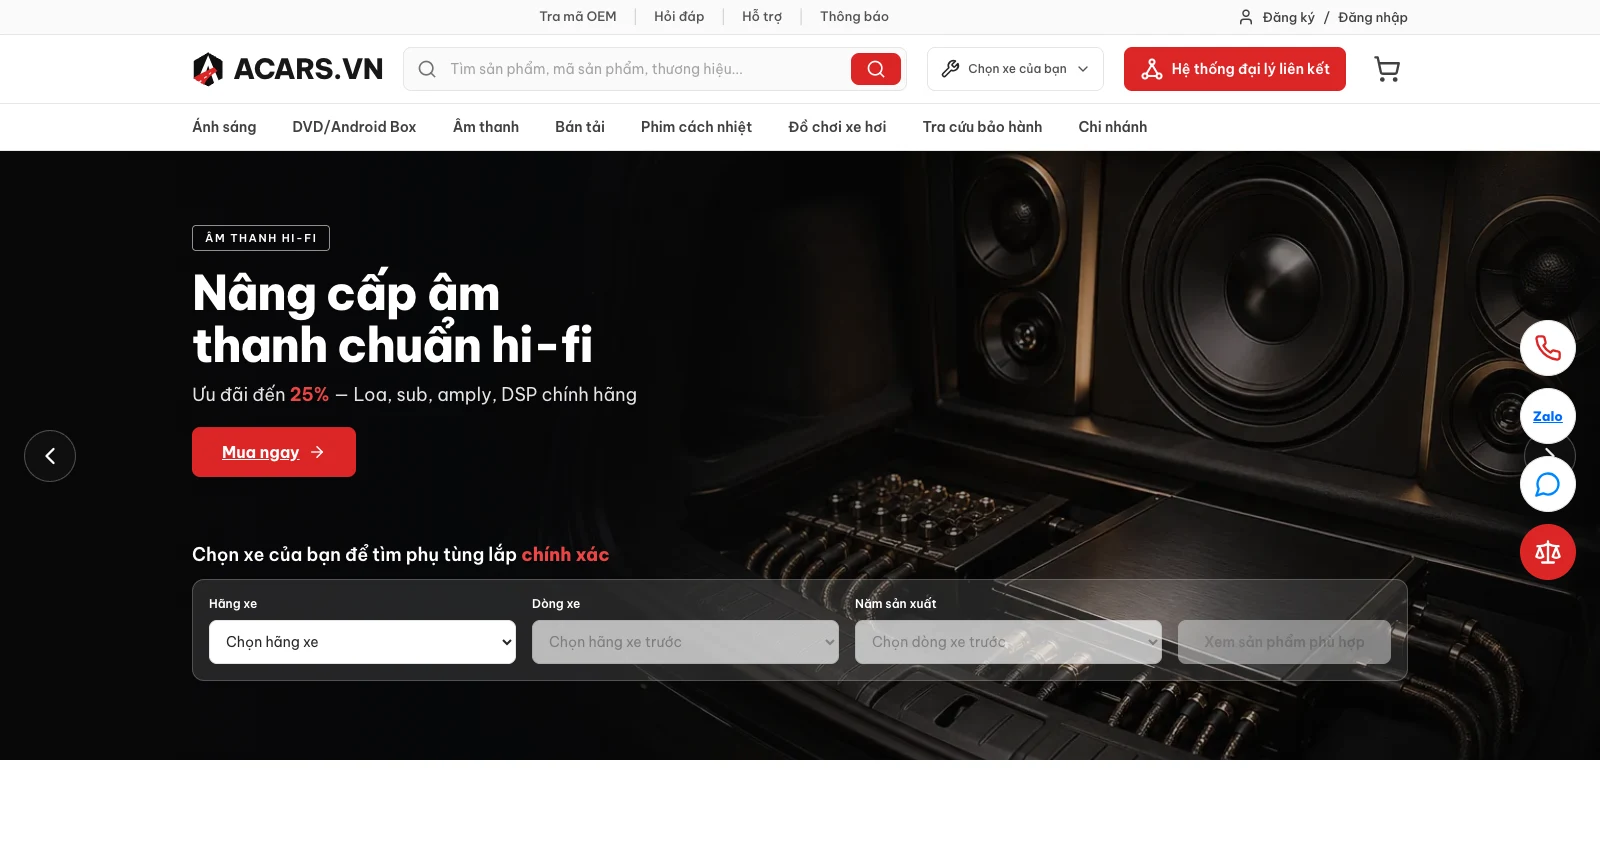Click the user account icon near Đăng ký
Image resolution: width=1600 pixels, height=842 pixels.
[x=1246, y=17]
